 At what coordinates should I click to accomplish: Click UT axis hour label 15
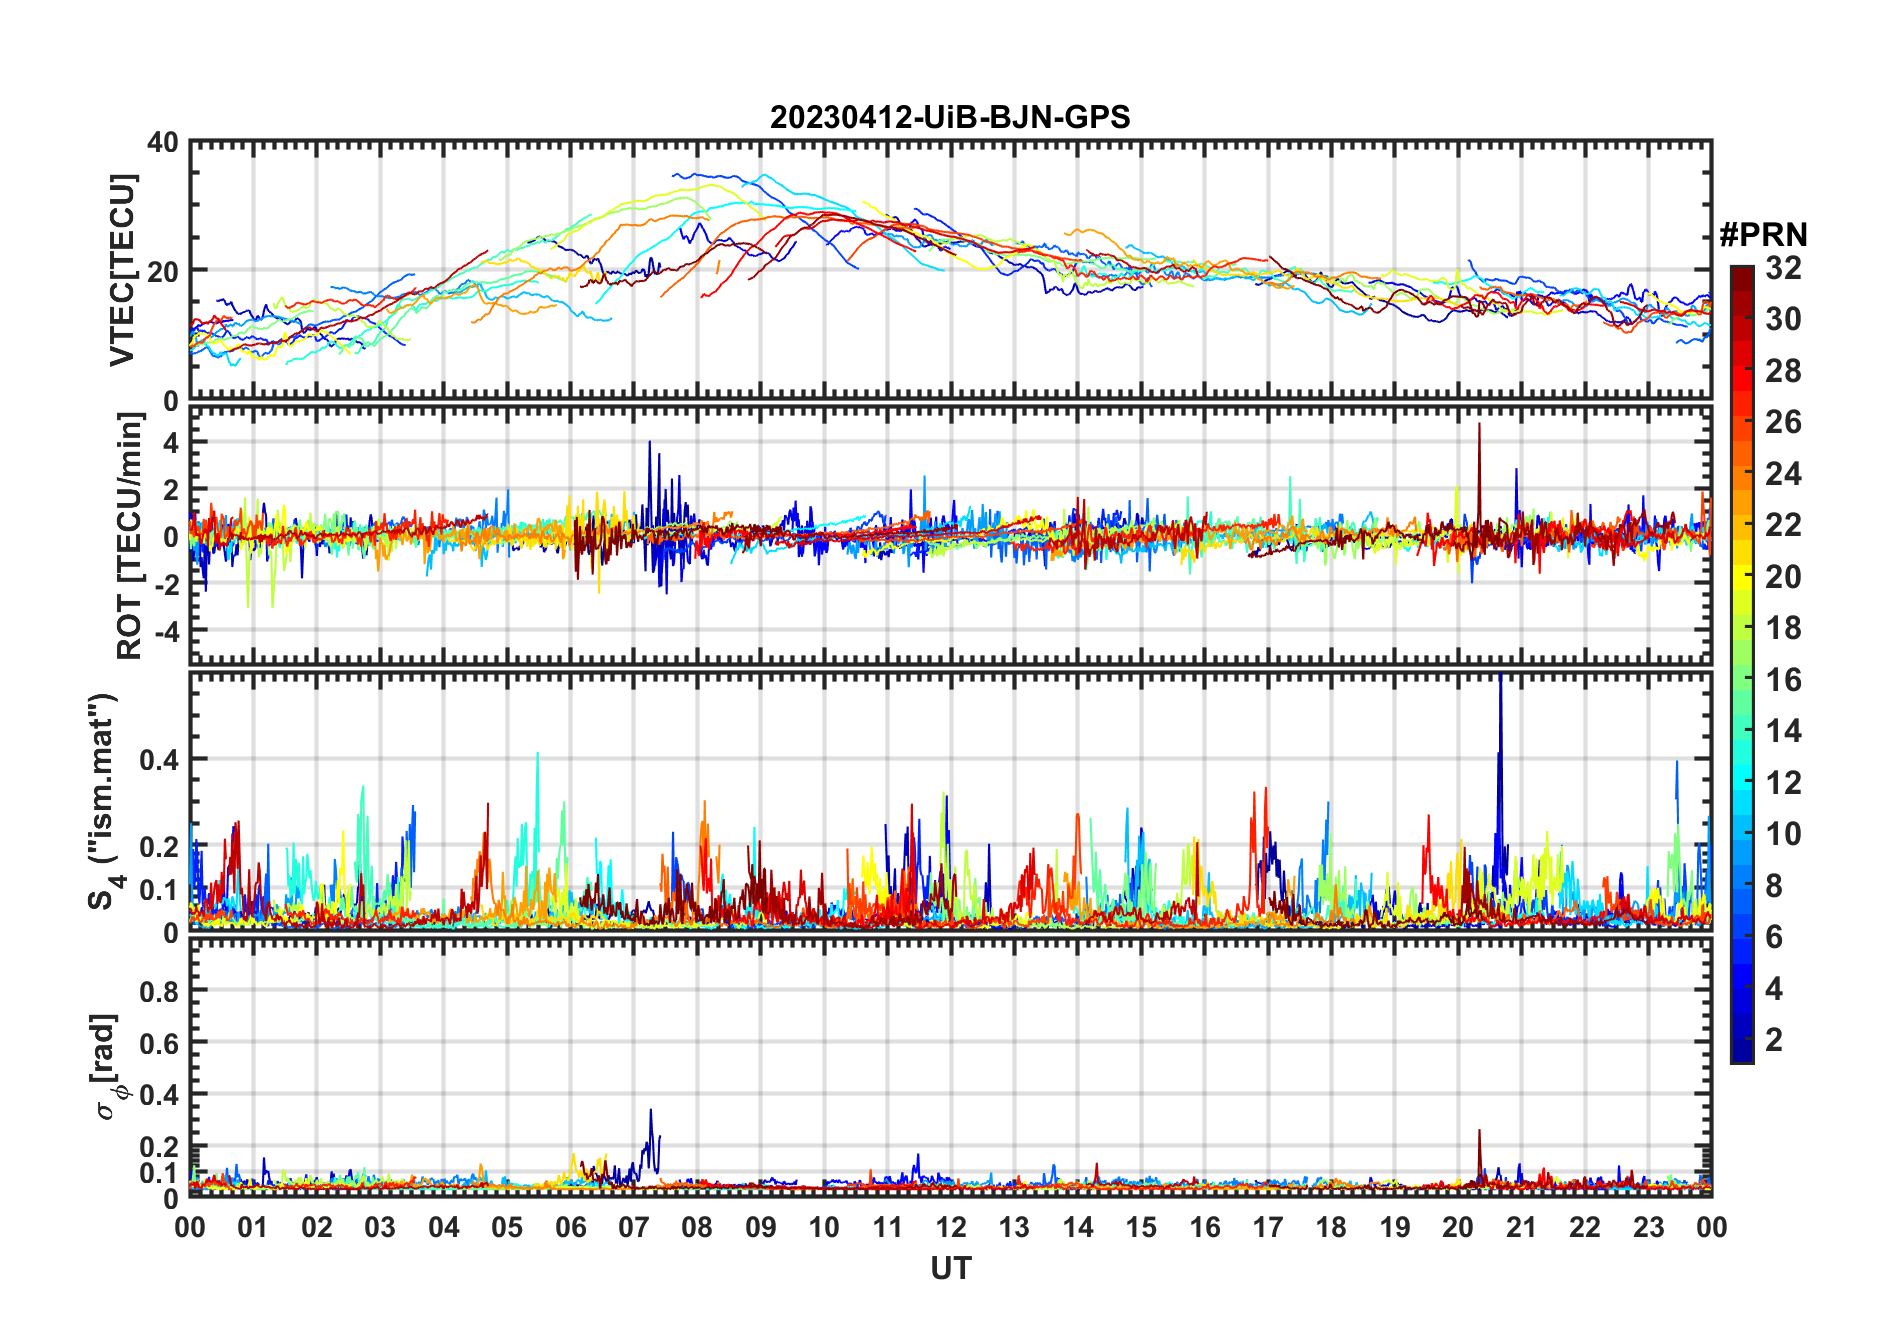[1141, 1227]
